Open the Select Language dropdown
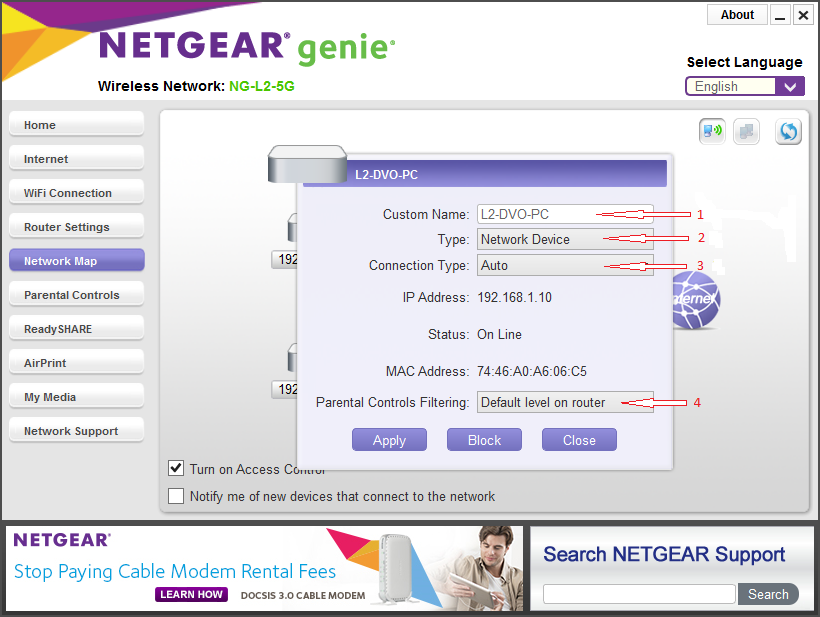The width and height of the screenshot is (820, 617). click(x=744, y=86)
